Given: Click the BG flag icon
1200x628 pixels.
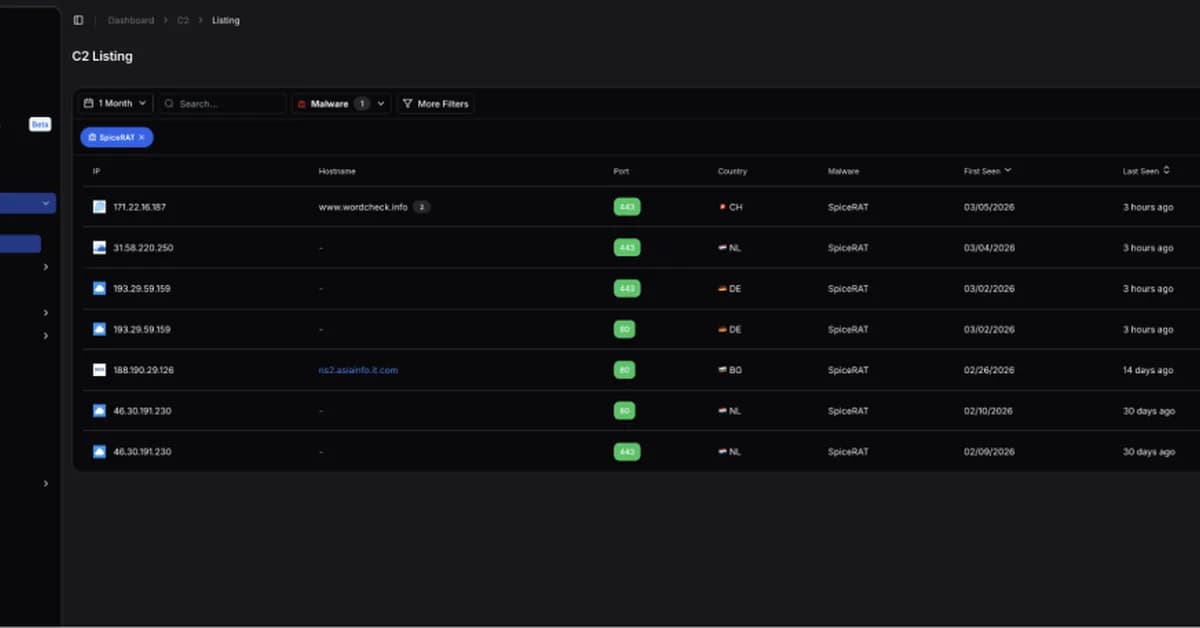Looking at the screenshot, I should (x=722, y=370).
